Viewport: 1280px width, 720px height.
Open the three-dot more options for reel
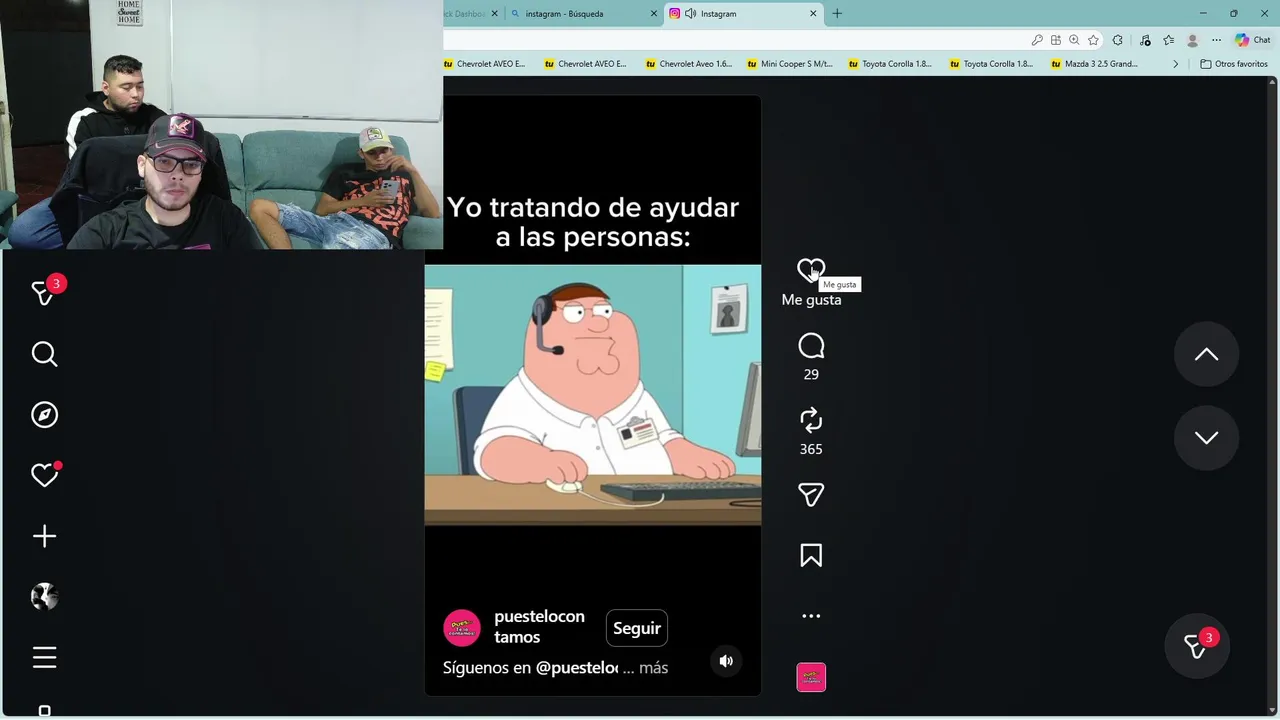coord(811,616)
